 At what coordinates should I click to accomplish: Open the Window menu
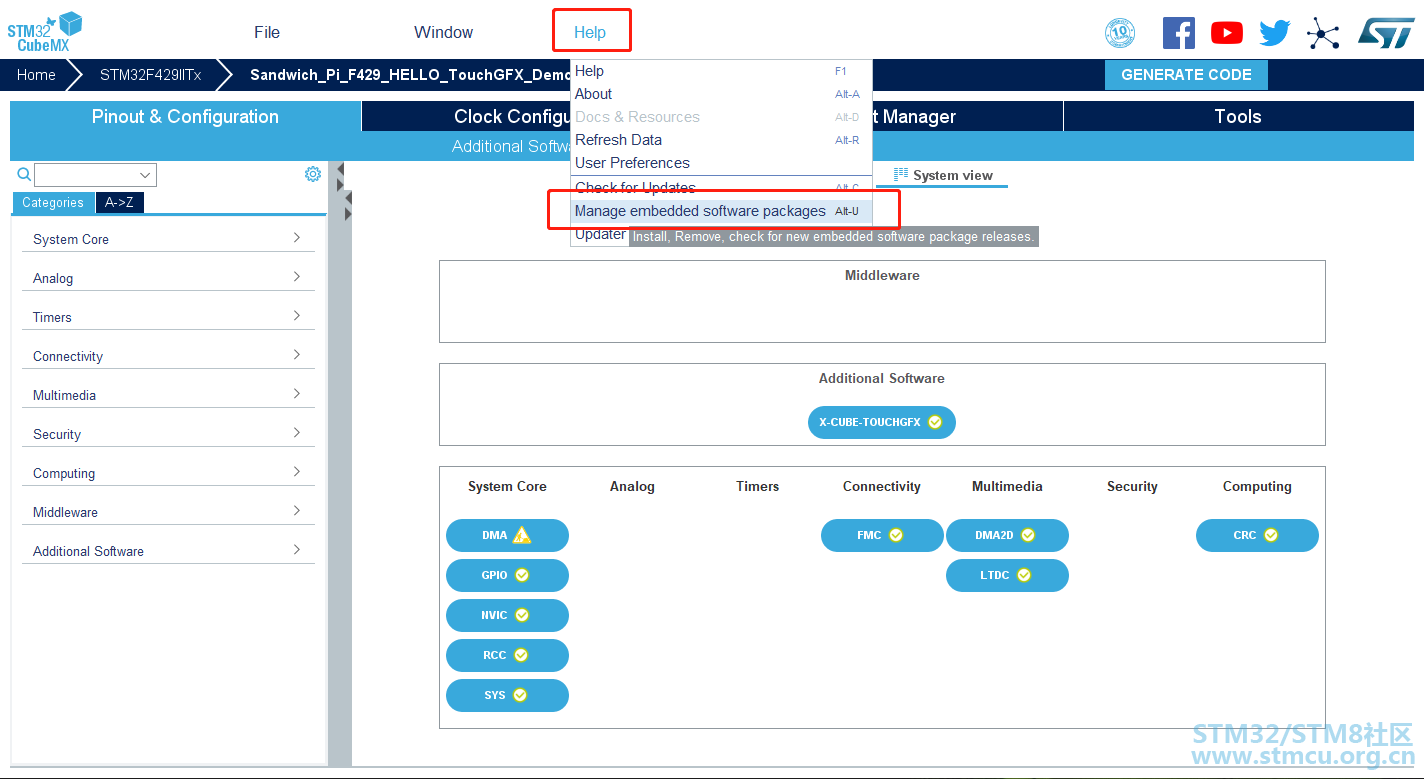click(x=444, y=32)
